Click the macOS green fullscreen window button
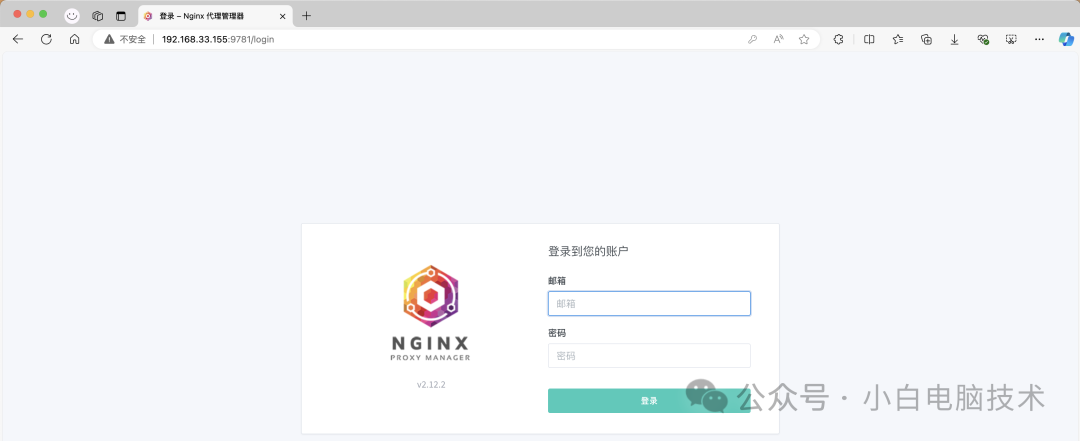Screen dimensions: 1080x441 click(43, 14)
